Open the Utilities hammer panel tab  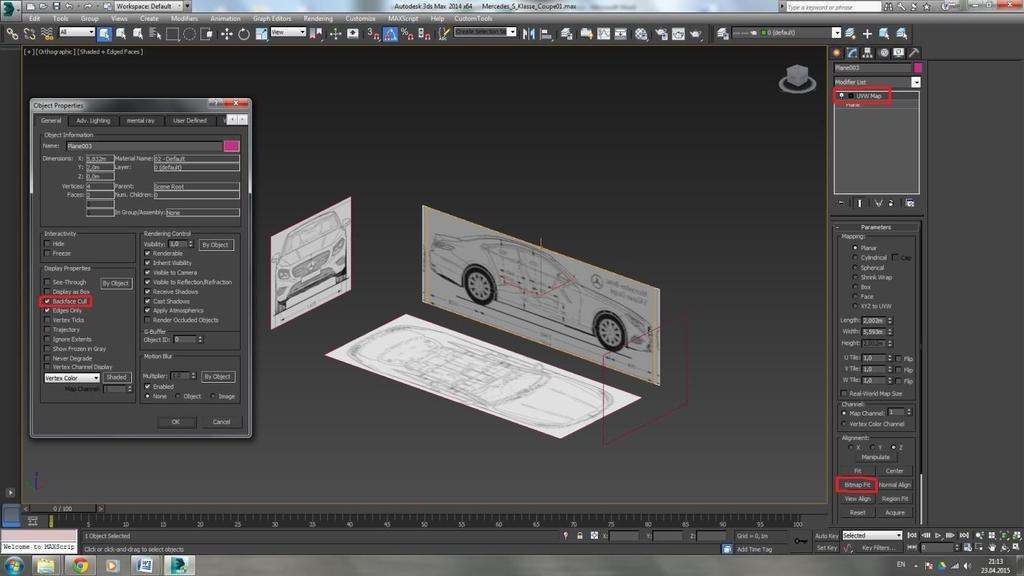pyautogui.click(x=914, y=53)
